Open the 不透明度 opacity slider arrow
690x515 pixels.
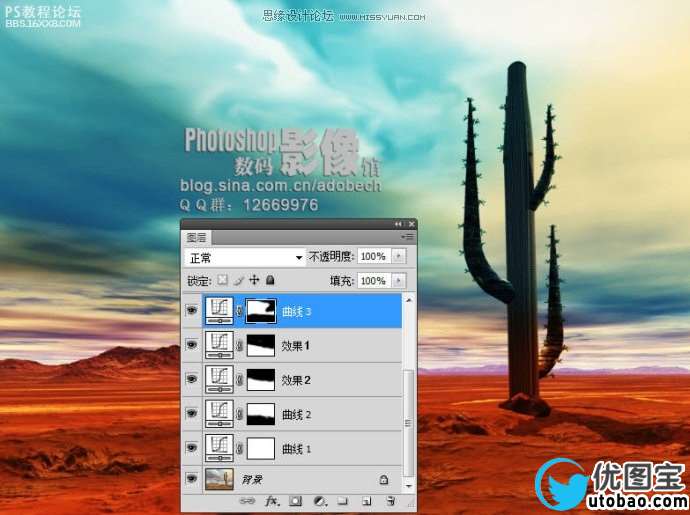(x=399, y=256)
